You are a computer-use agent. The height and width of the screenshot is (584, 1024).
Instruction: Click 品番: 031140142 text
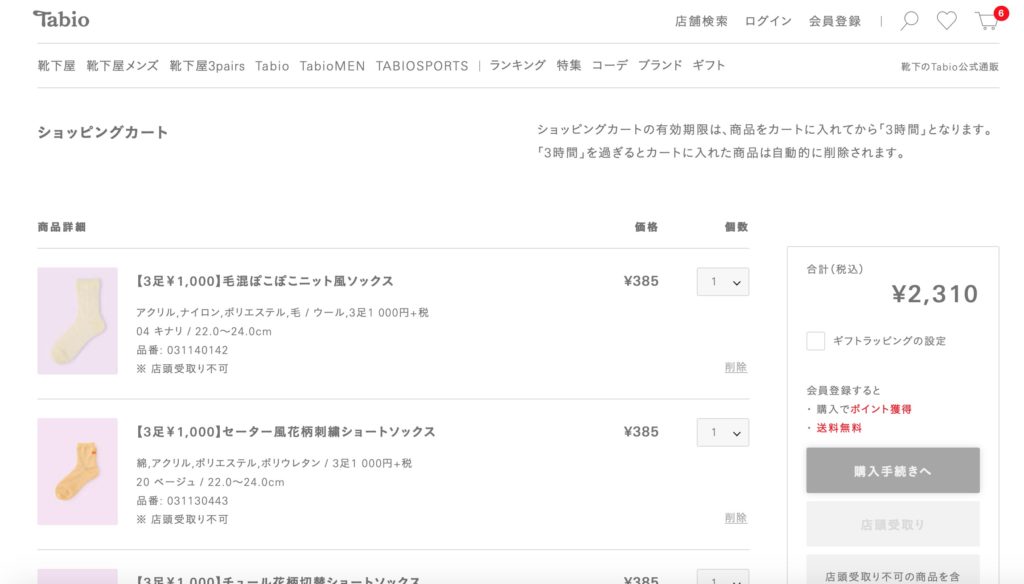click(182, 350)
